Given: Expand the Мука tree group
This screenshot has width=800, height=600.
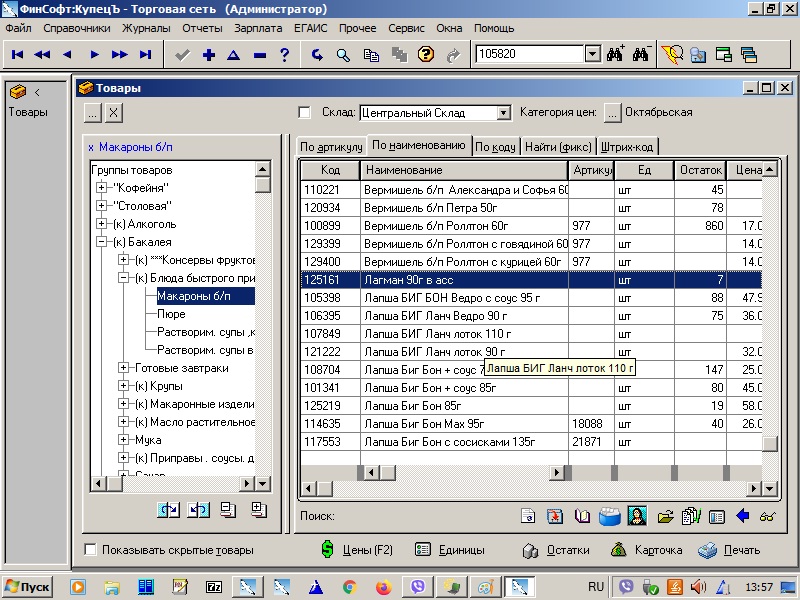Looking at the screenshot, I should [x=123, y=439].
